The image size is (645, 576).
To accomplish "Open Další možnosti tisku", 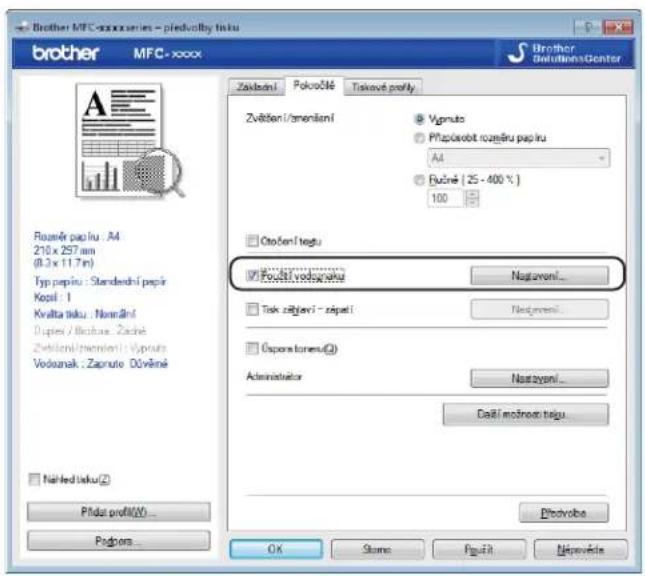I will point(526,414).
